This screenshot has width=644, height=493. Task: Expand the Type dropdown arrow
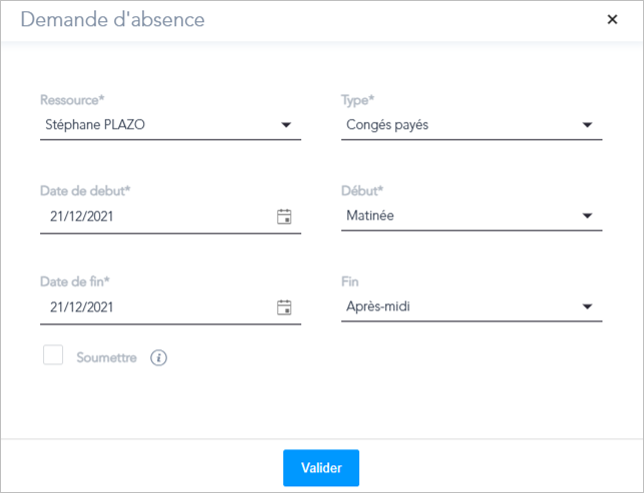[587, 125]
